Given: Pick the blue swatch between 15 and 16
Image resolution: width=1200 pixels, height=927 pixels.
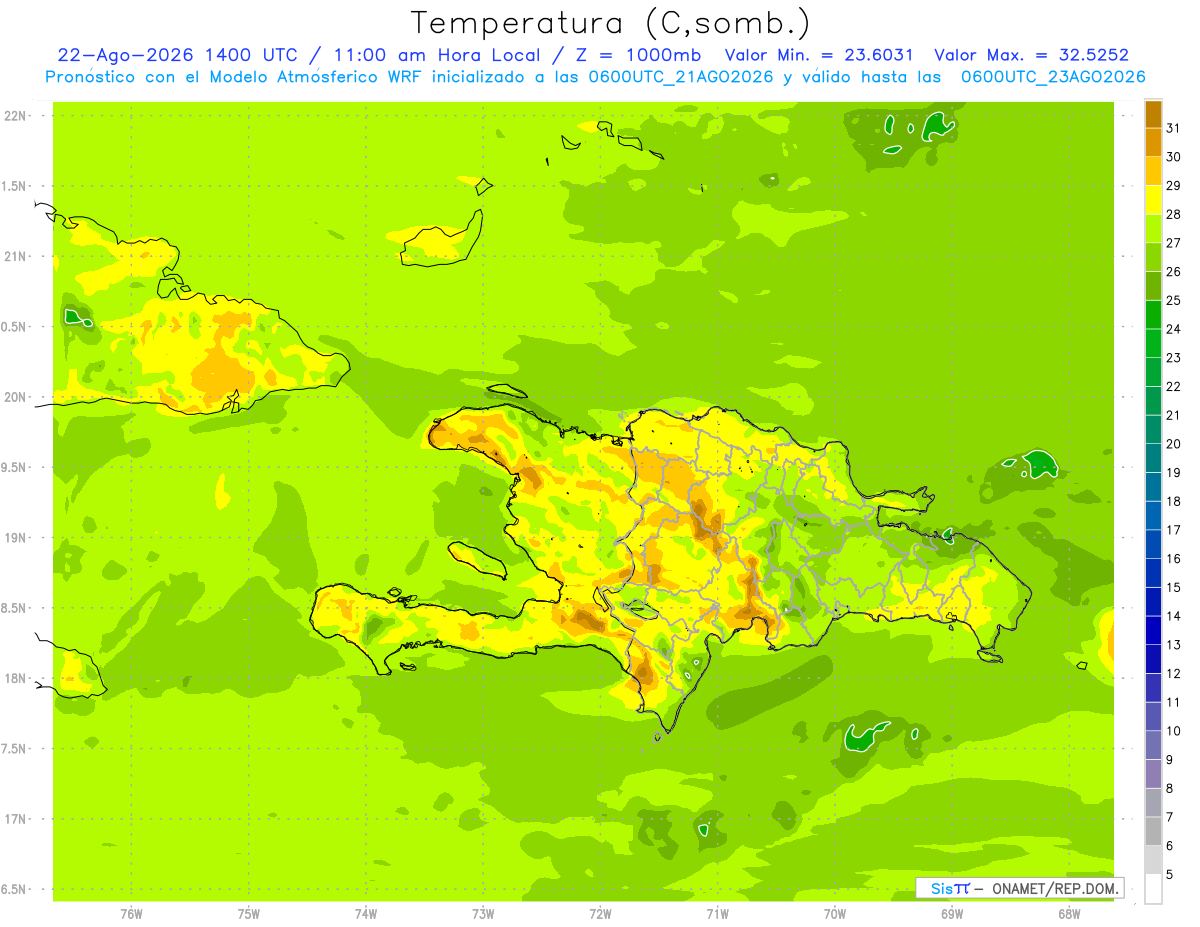Looking at the screenshot, I should point(1153,573).
